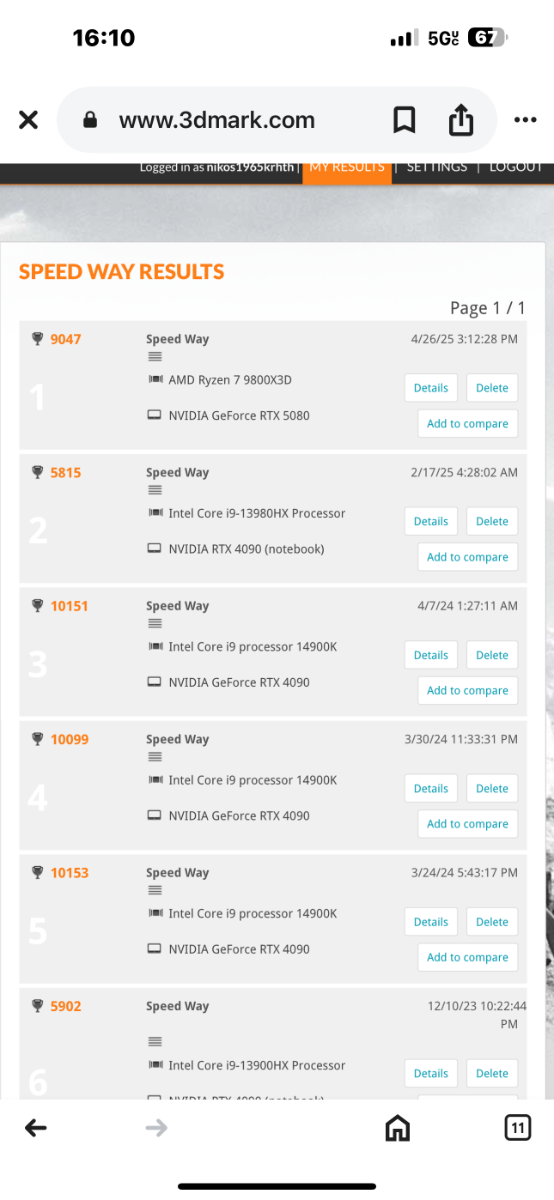Viewport: 554px width, 1200px height.
Task: Add the 10151 result to compare
Action: (468, 691)
